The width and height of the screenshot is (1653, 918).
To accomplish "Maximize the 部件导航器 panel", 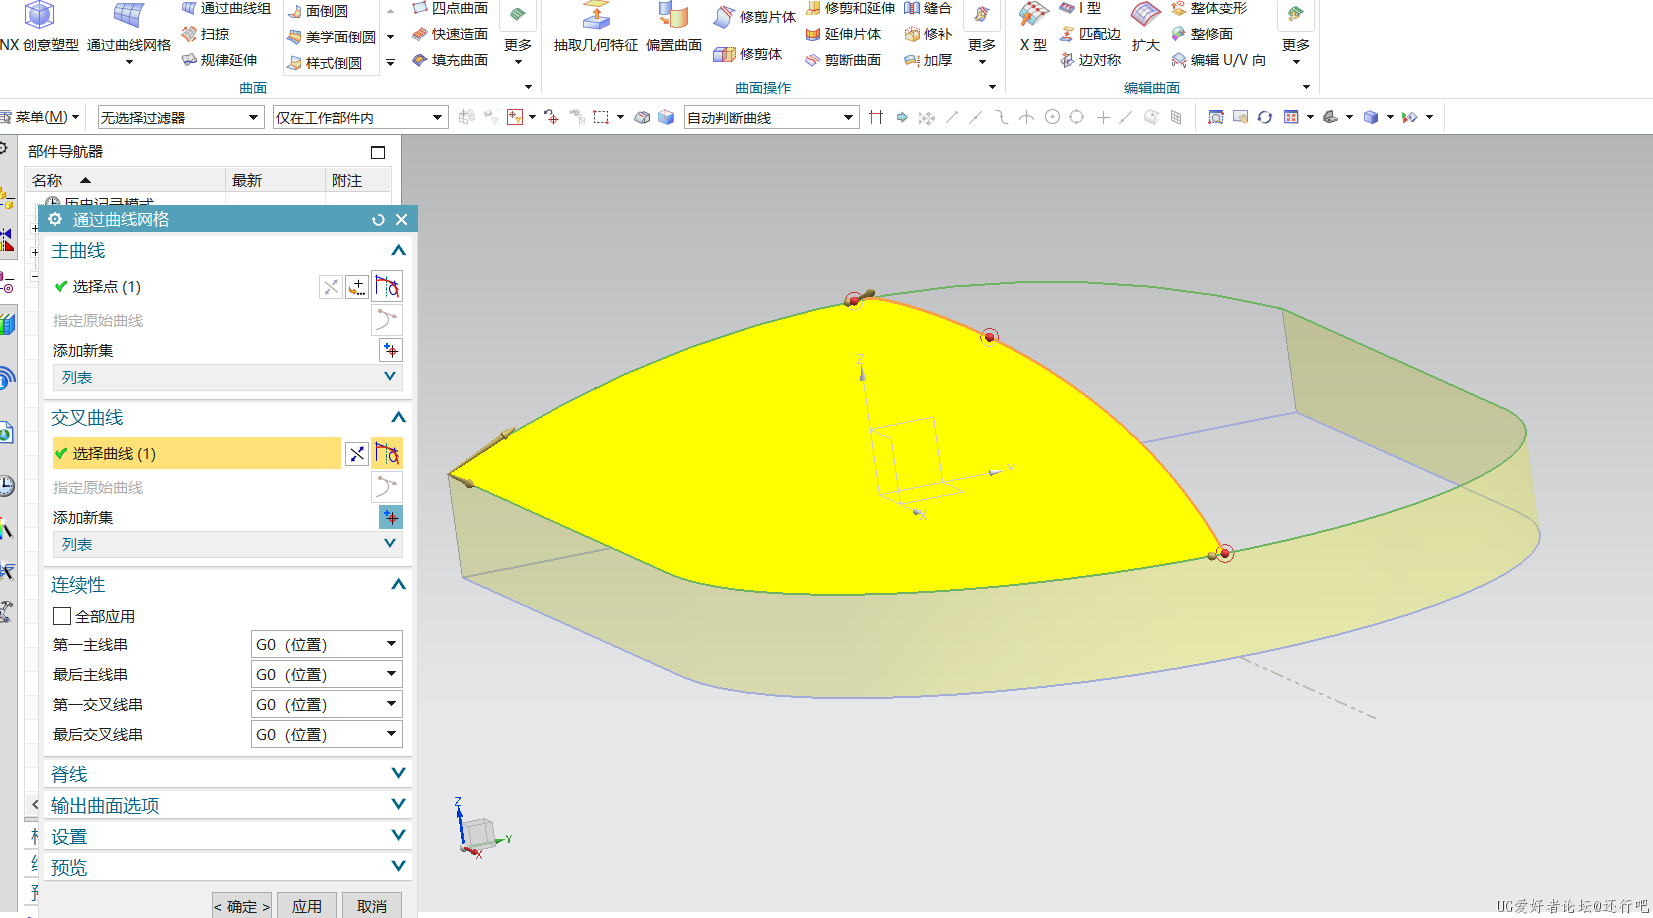I will (378, 152).
